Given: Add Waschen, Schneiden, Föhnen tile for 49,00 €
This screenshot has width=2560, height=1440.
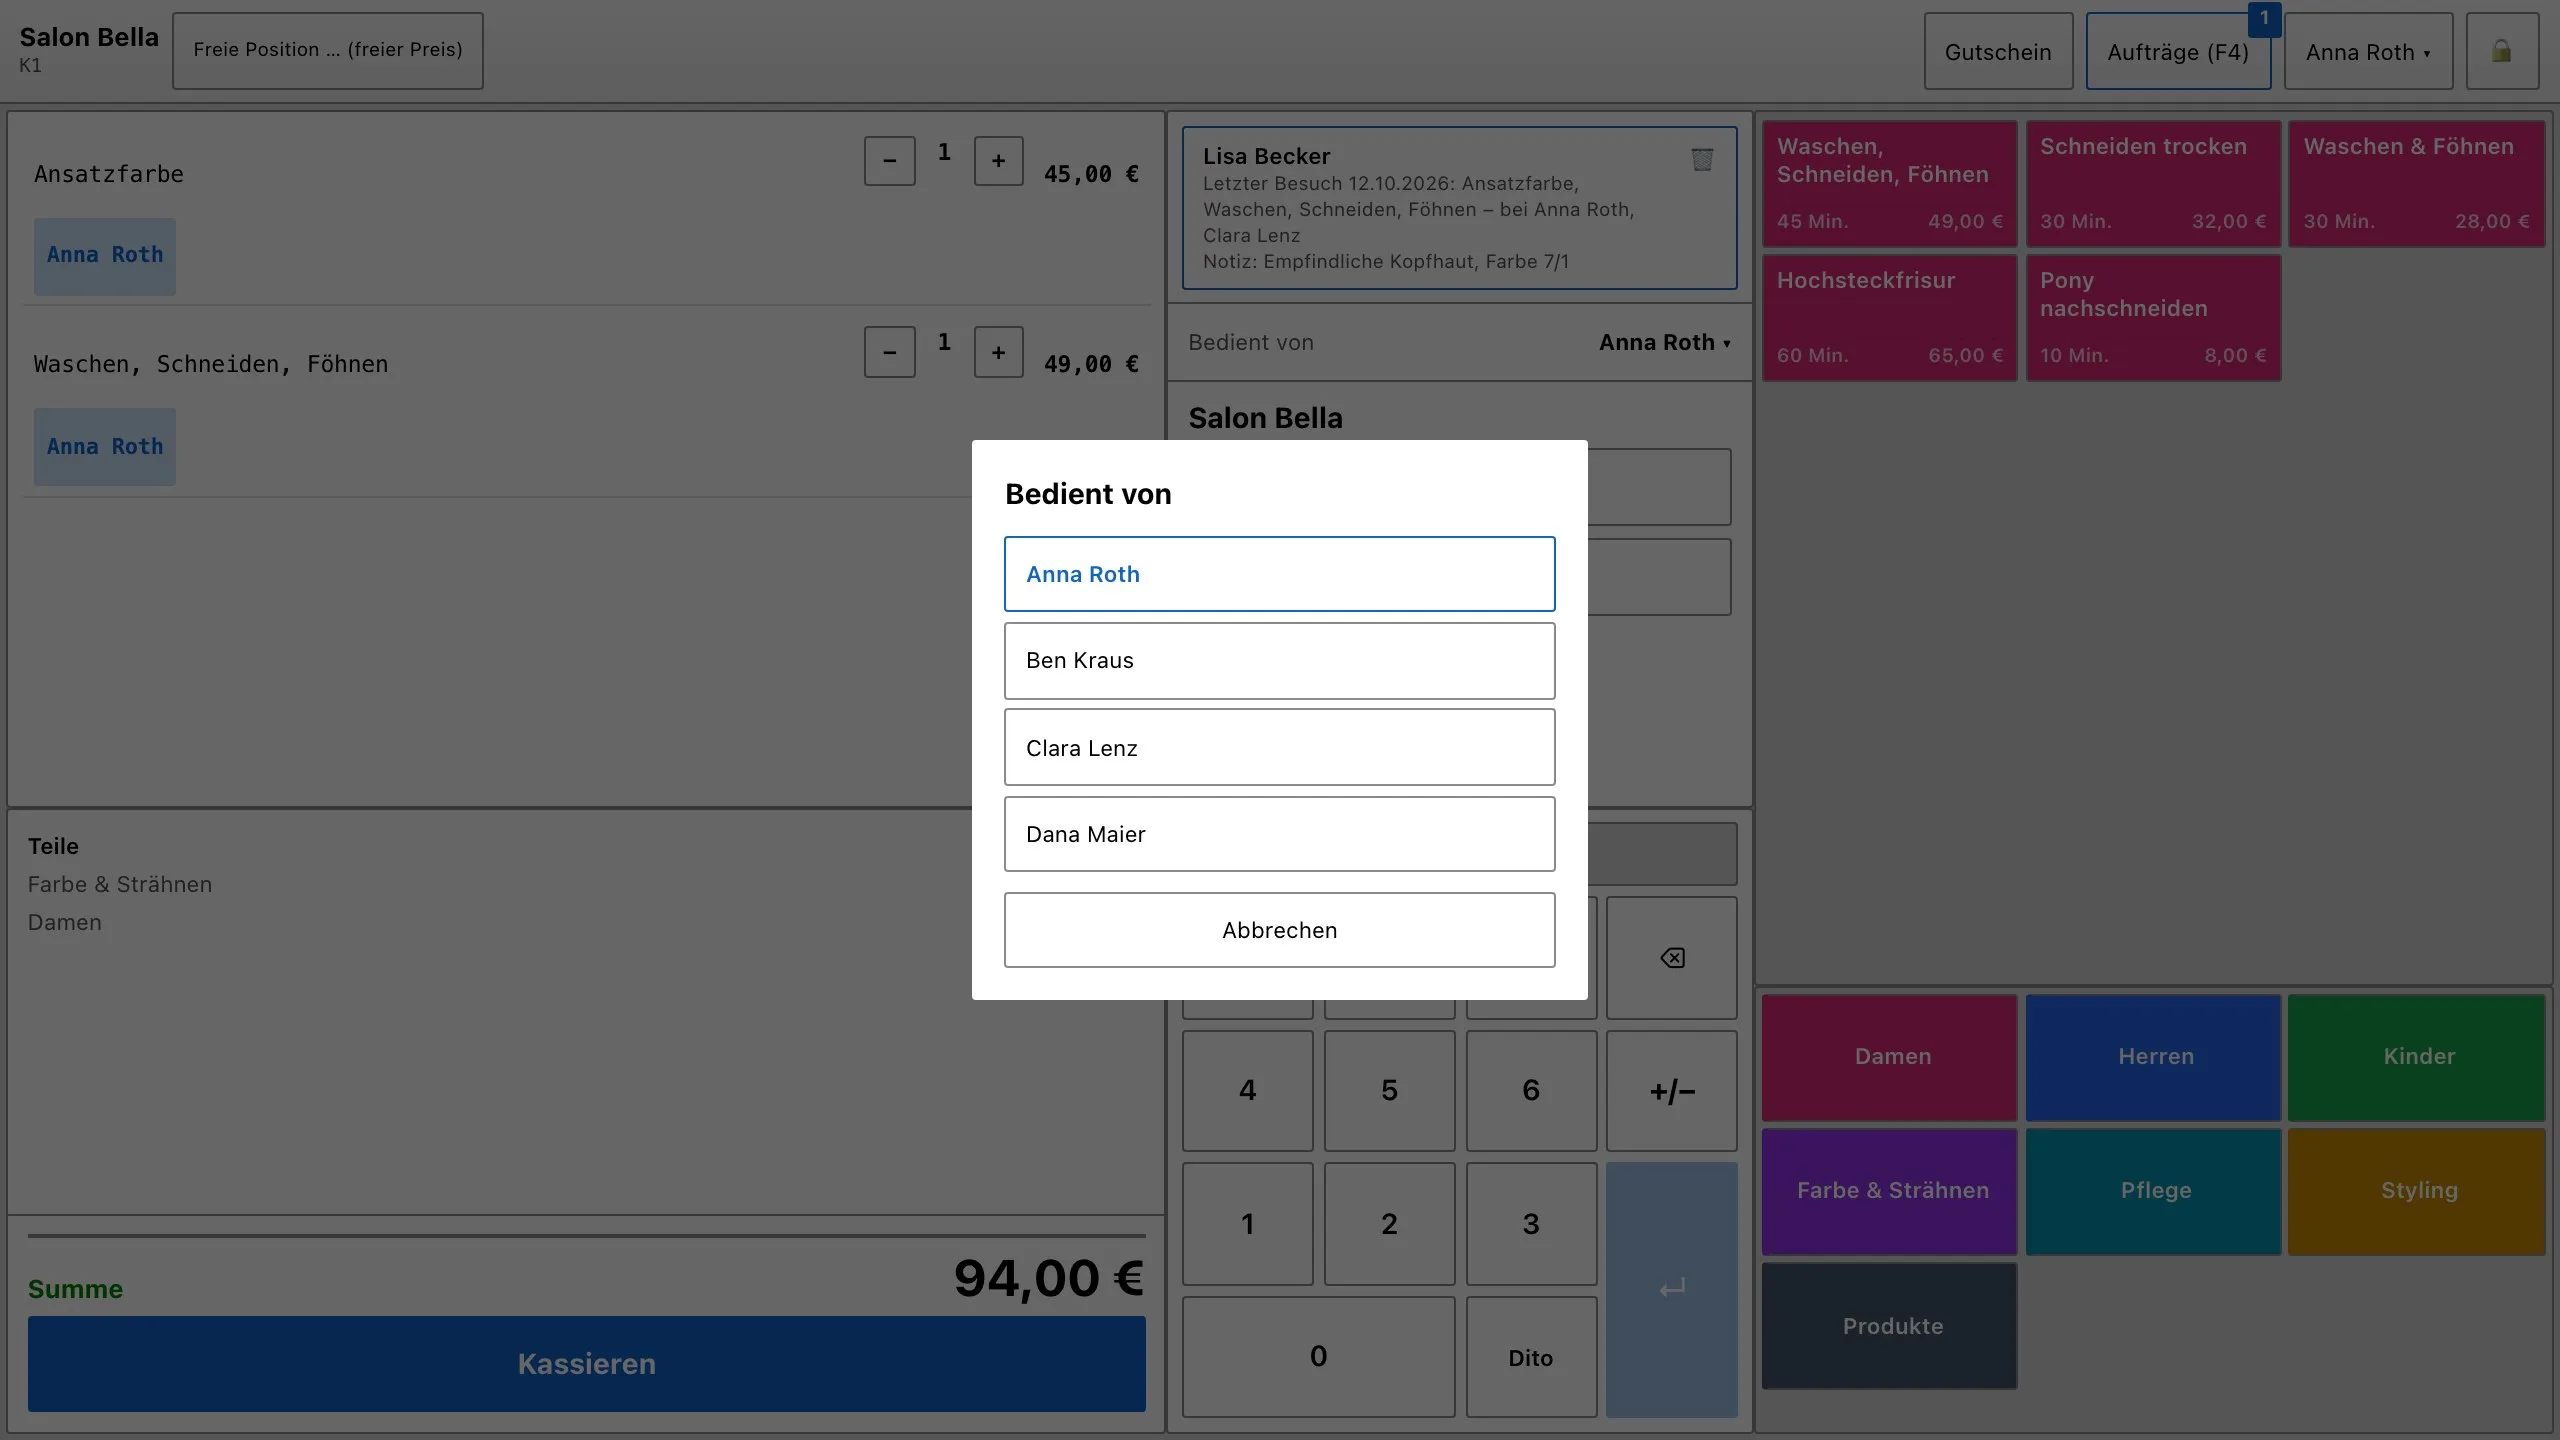Looking at the screenshot, I should [x=1889, y=184].
